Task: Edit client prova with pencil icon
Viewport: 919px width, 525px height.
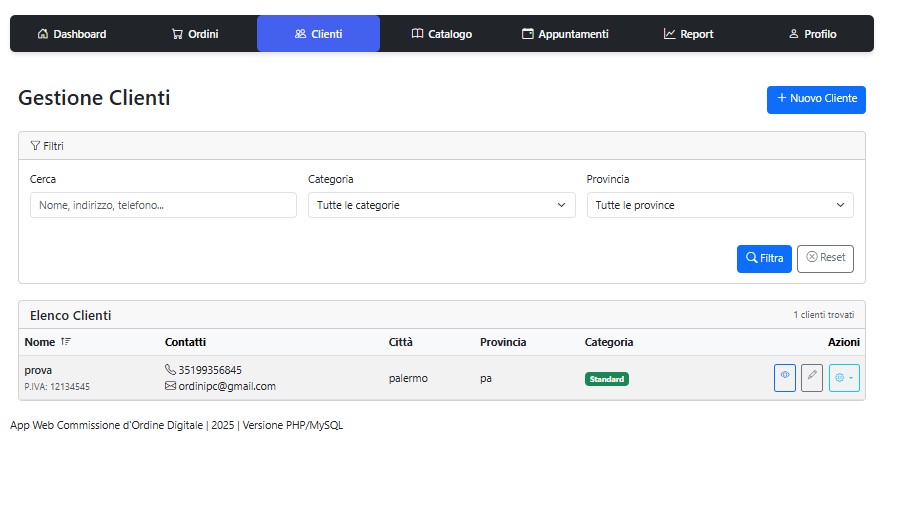Action: [812, 378]
